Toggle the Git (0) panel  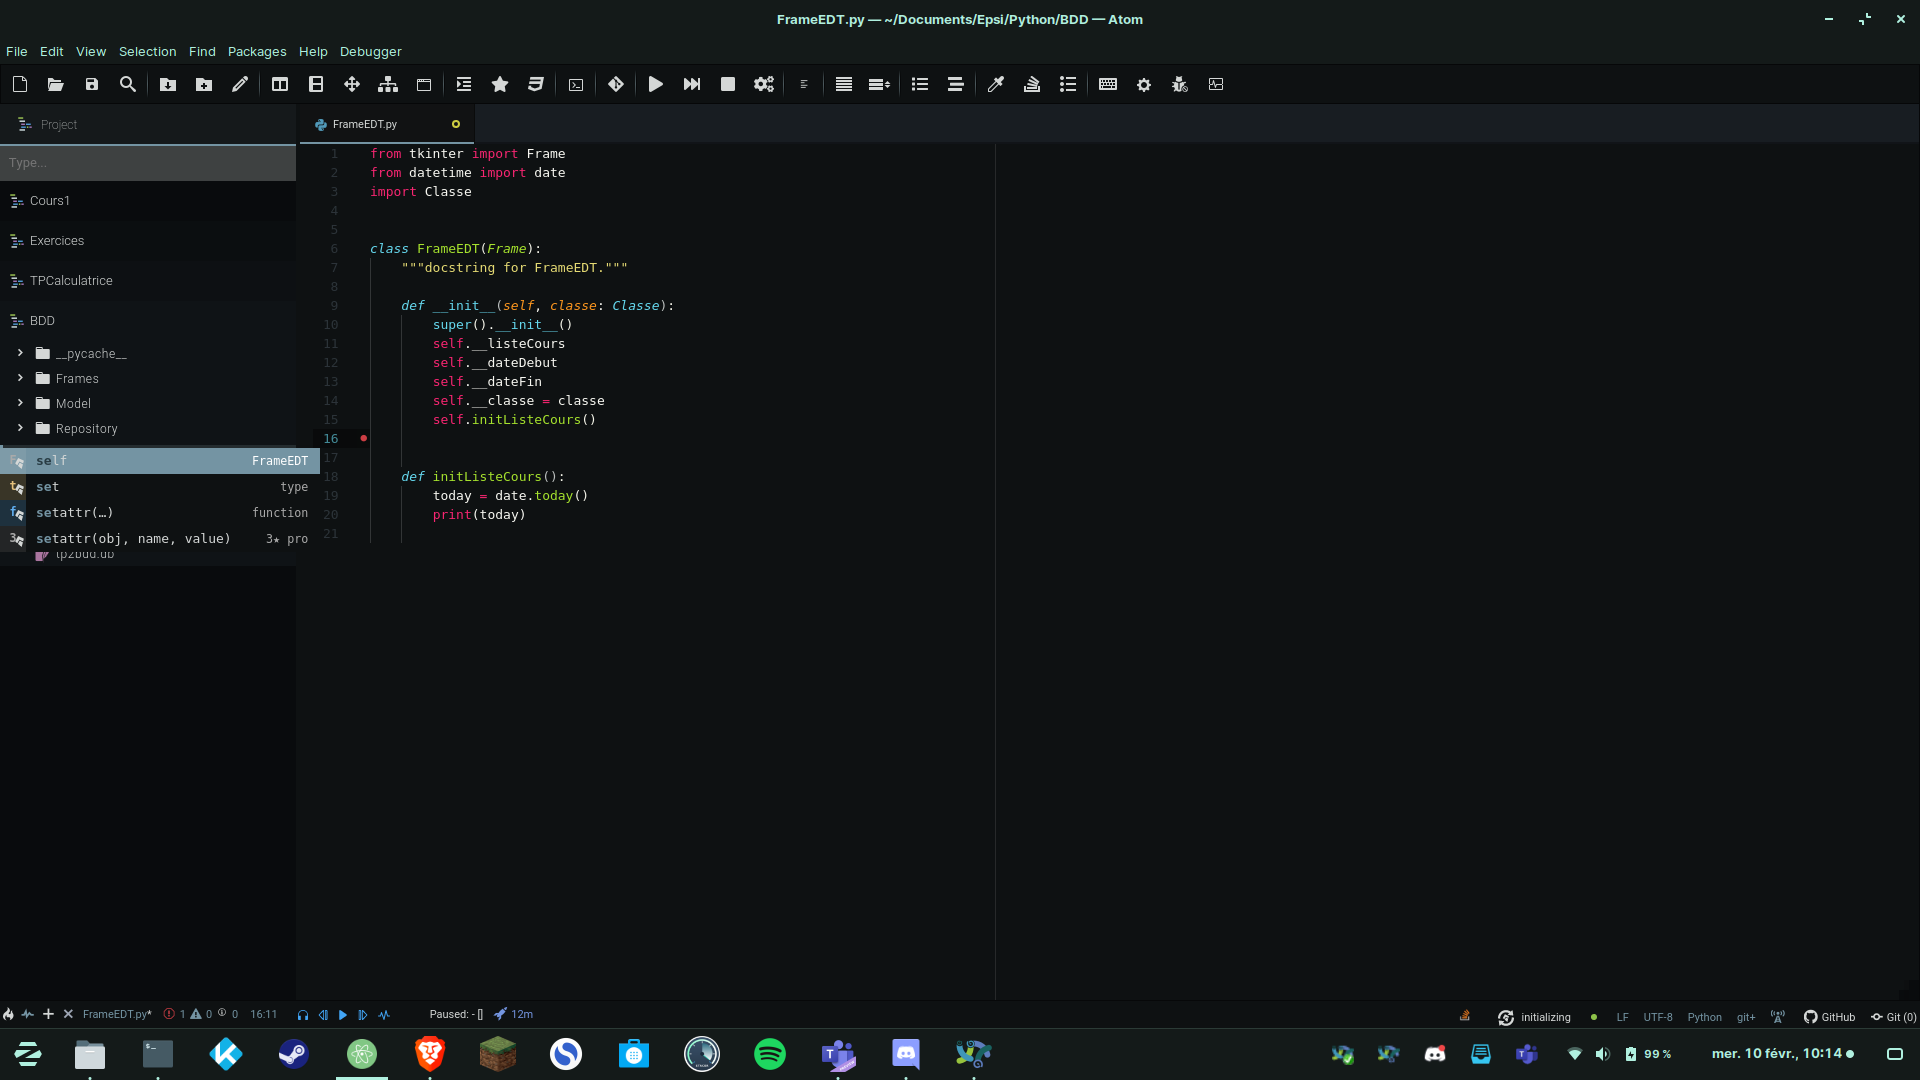(1893, 1016)
